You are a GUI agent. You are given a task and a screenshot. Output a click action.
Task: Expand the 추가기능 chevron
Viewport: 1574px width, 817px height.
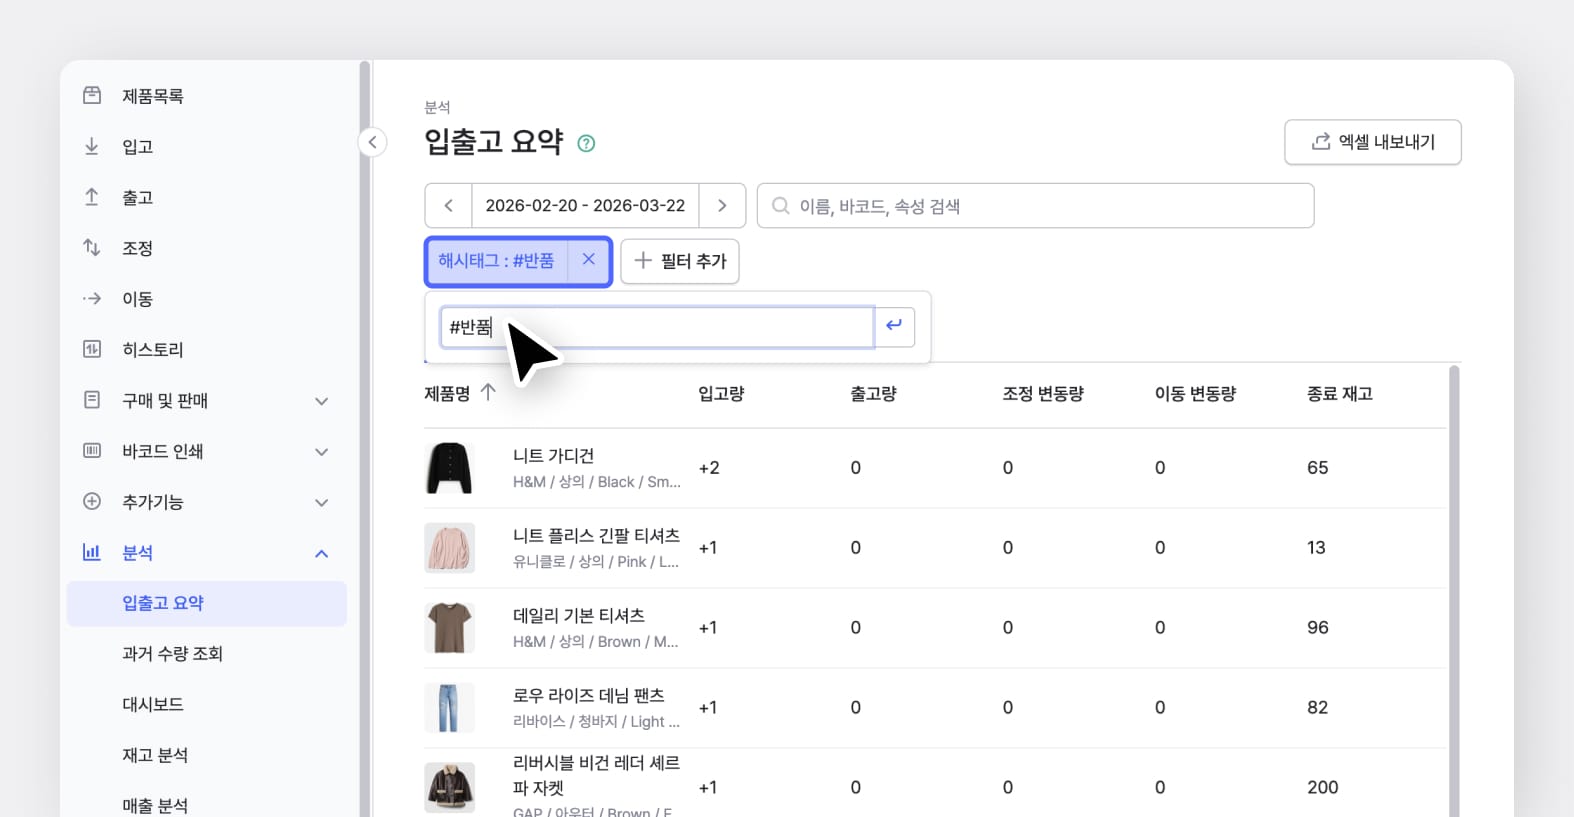(x=321, y=503)
